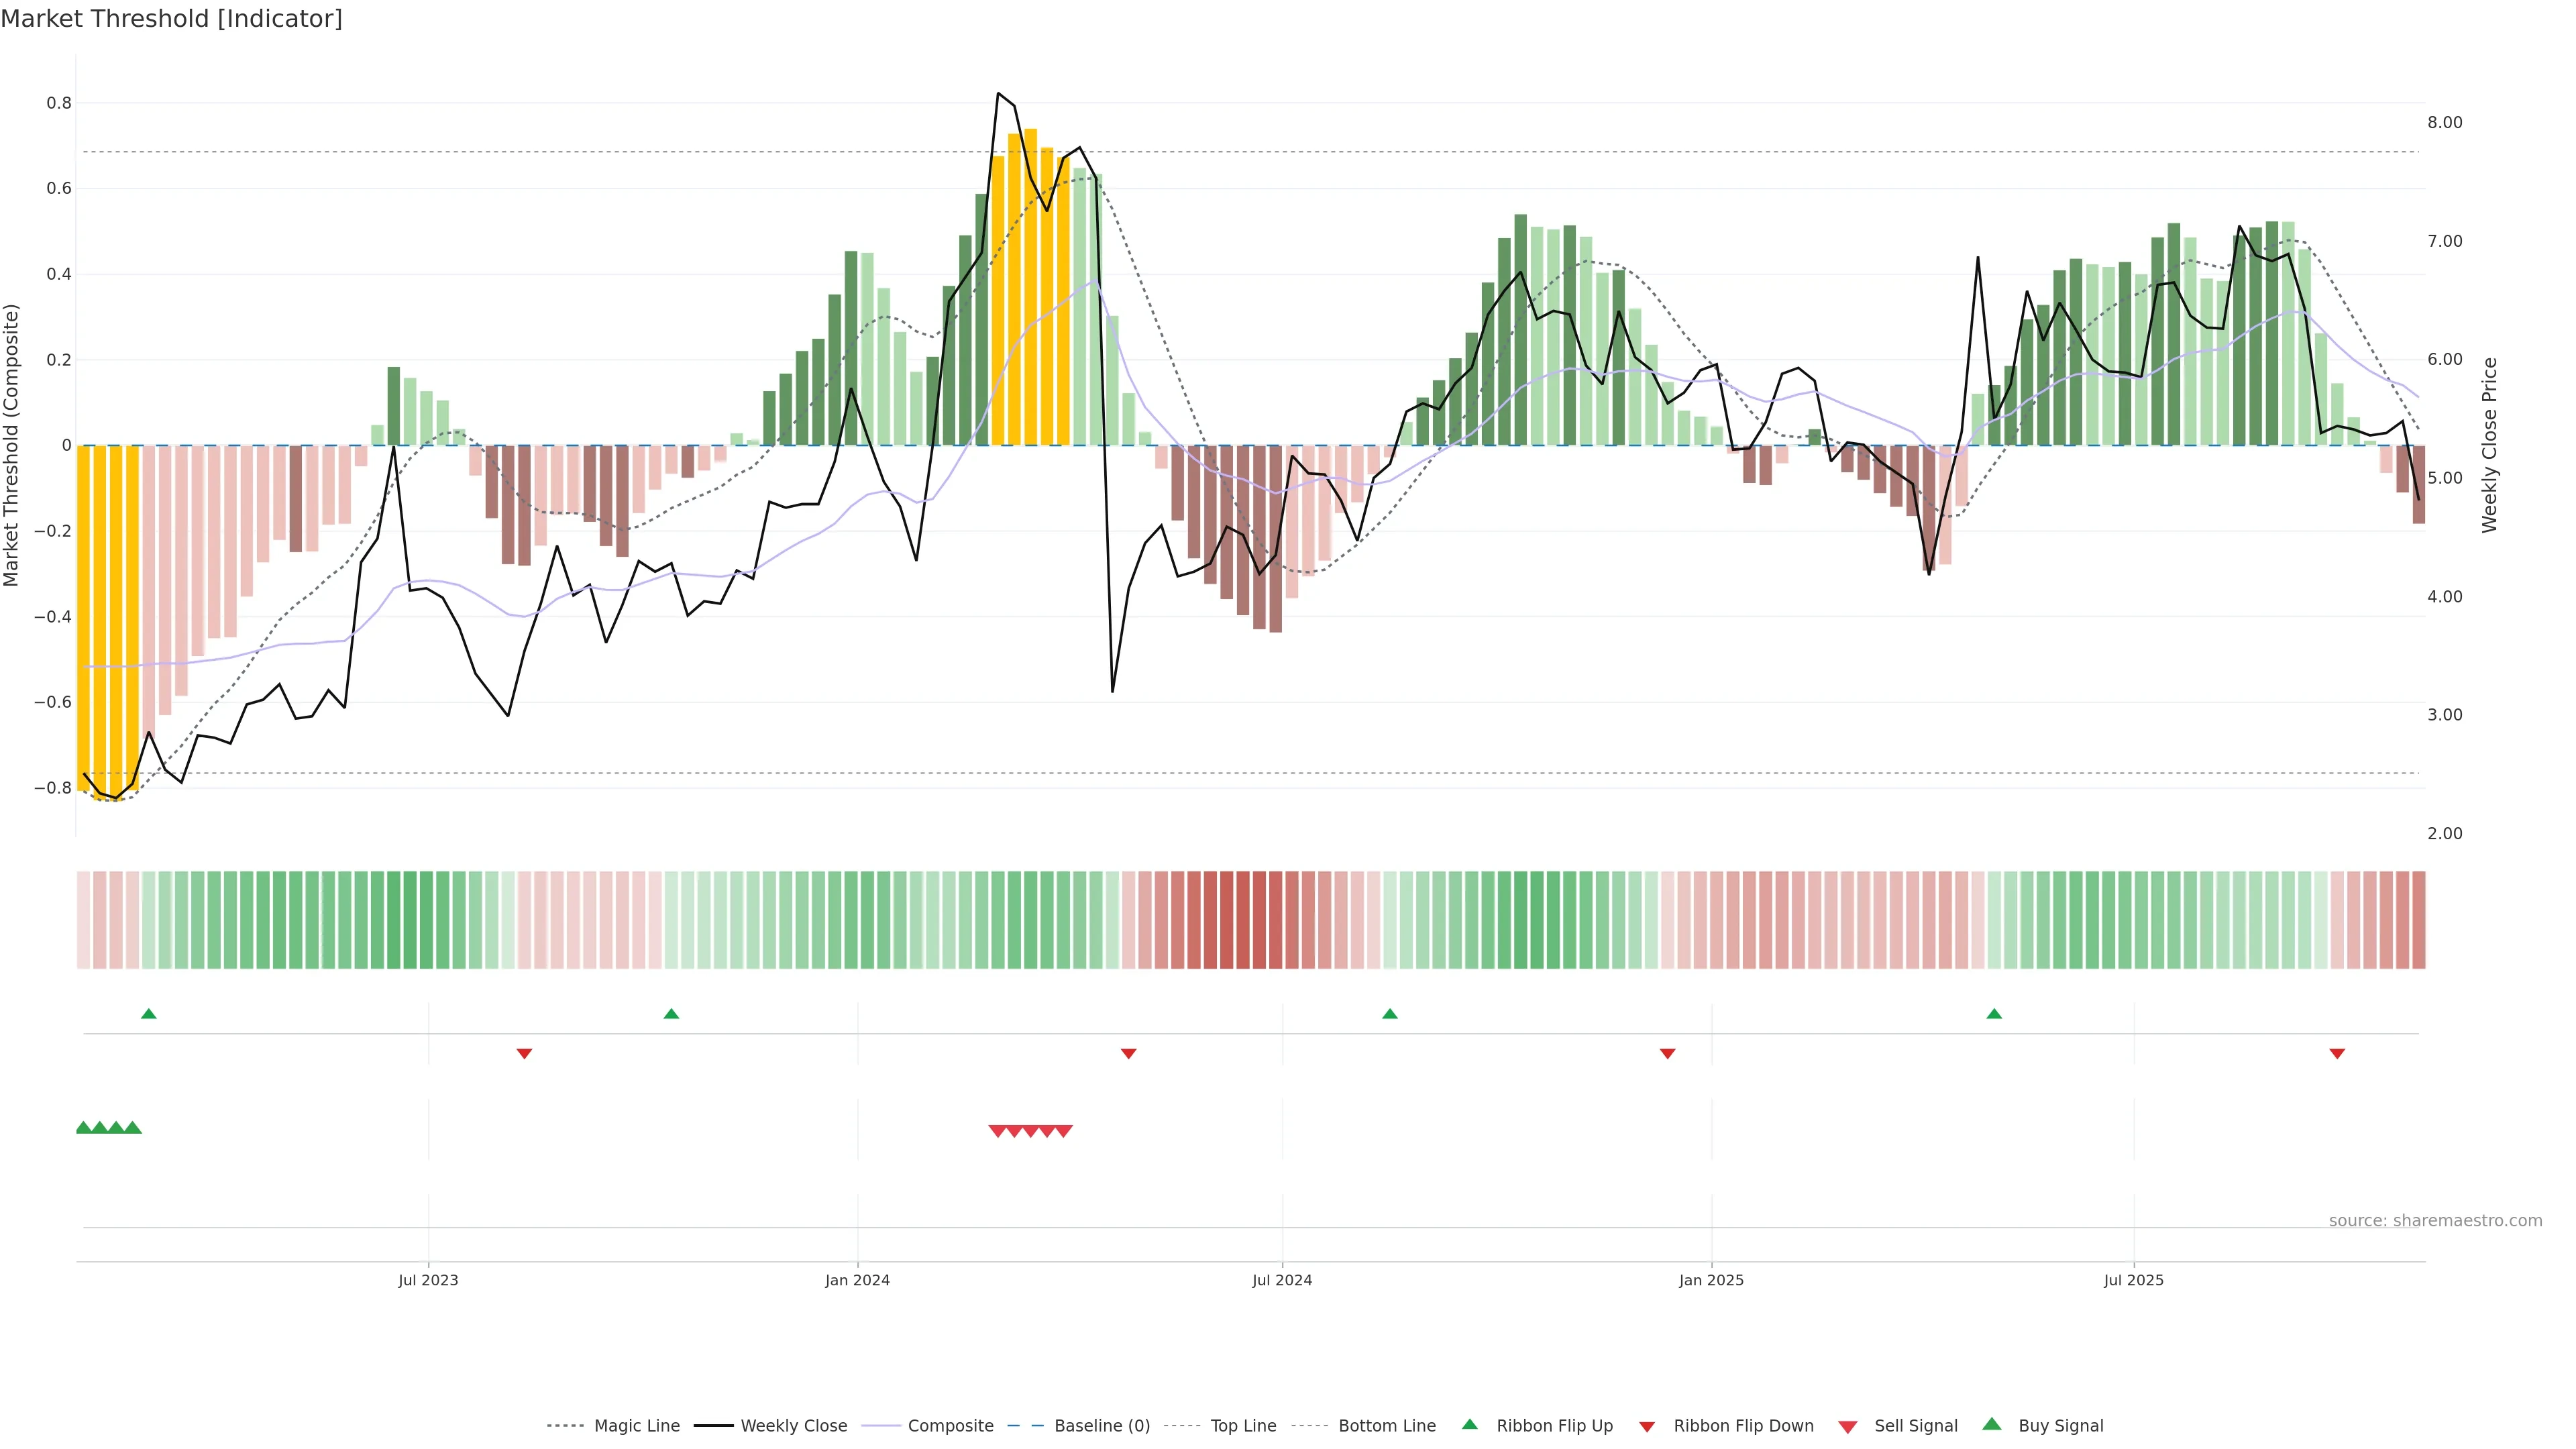Click the Ribbon Flip Up marker near May 2025

coord(1994,1014)
